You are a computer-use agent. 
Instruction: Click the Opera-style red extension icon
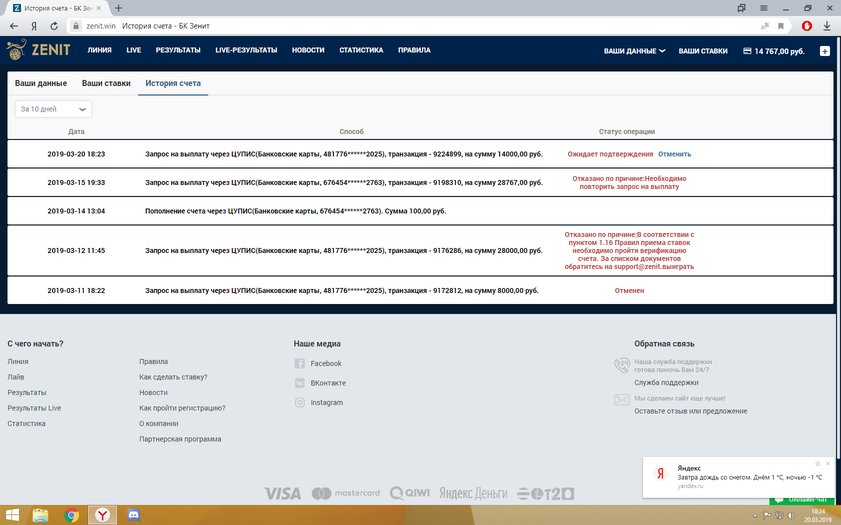[807, 26]
